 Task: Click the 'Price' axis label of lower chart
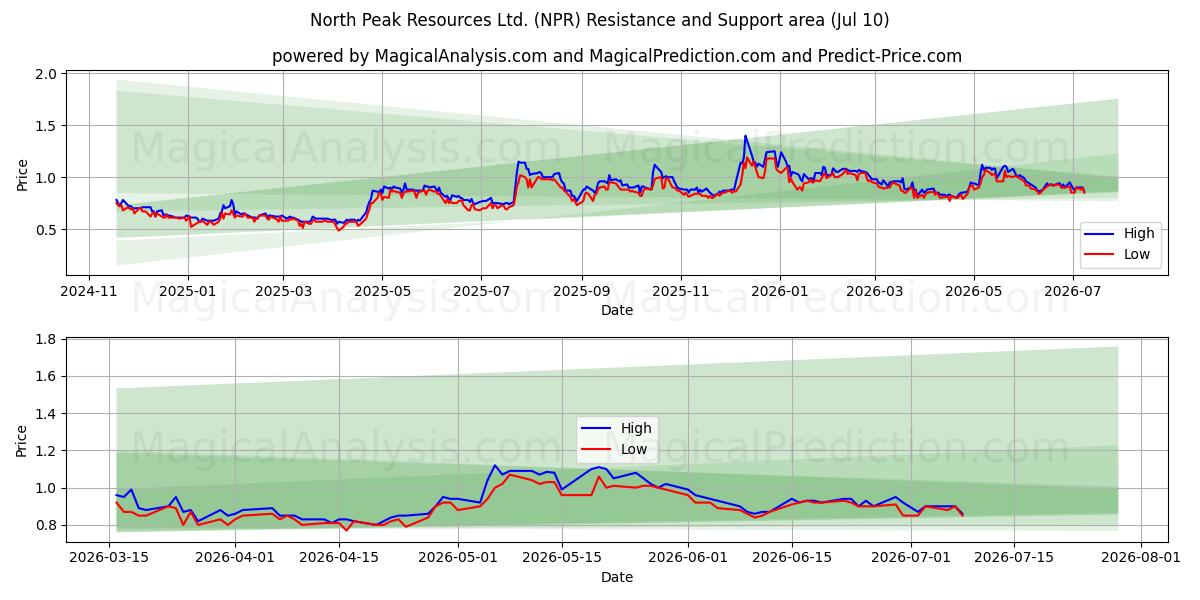23,441
